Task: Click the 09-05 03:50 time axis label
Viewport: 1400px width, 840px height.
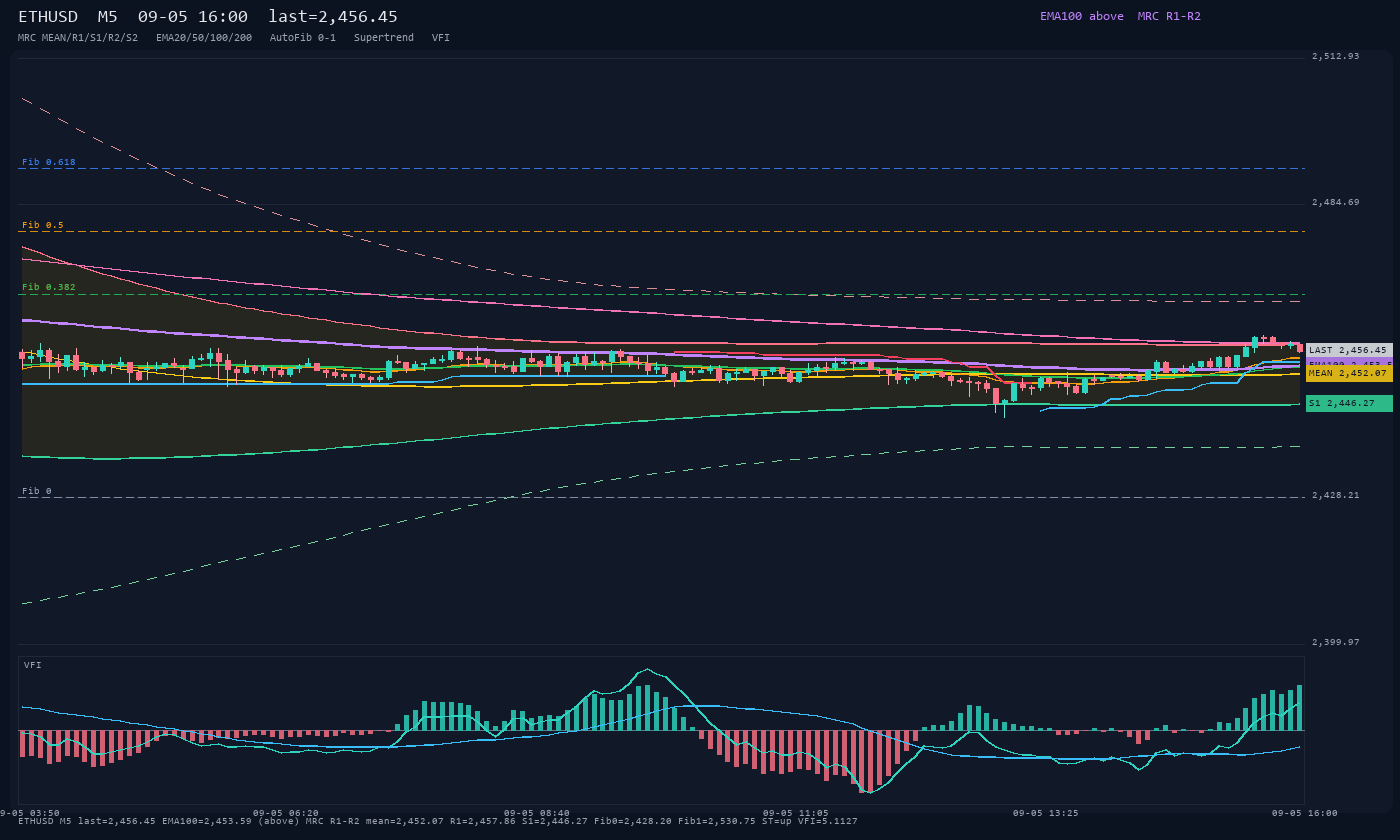Action: 30,813
